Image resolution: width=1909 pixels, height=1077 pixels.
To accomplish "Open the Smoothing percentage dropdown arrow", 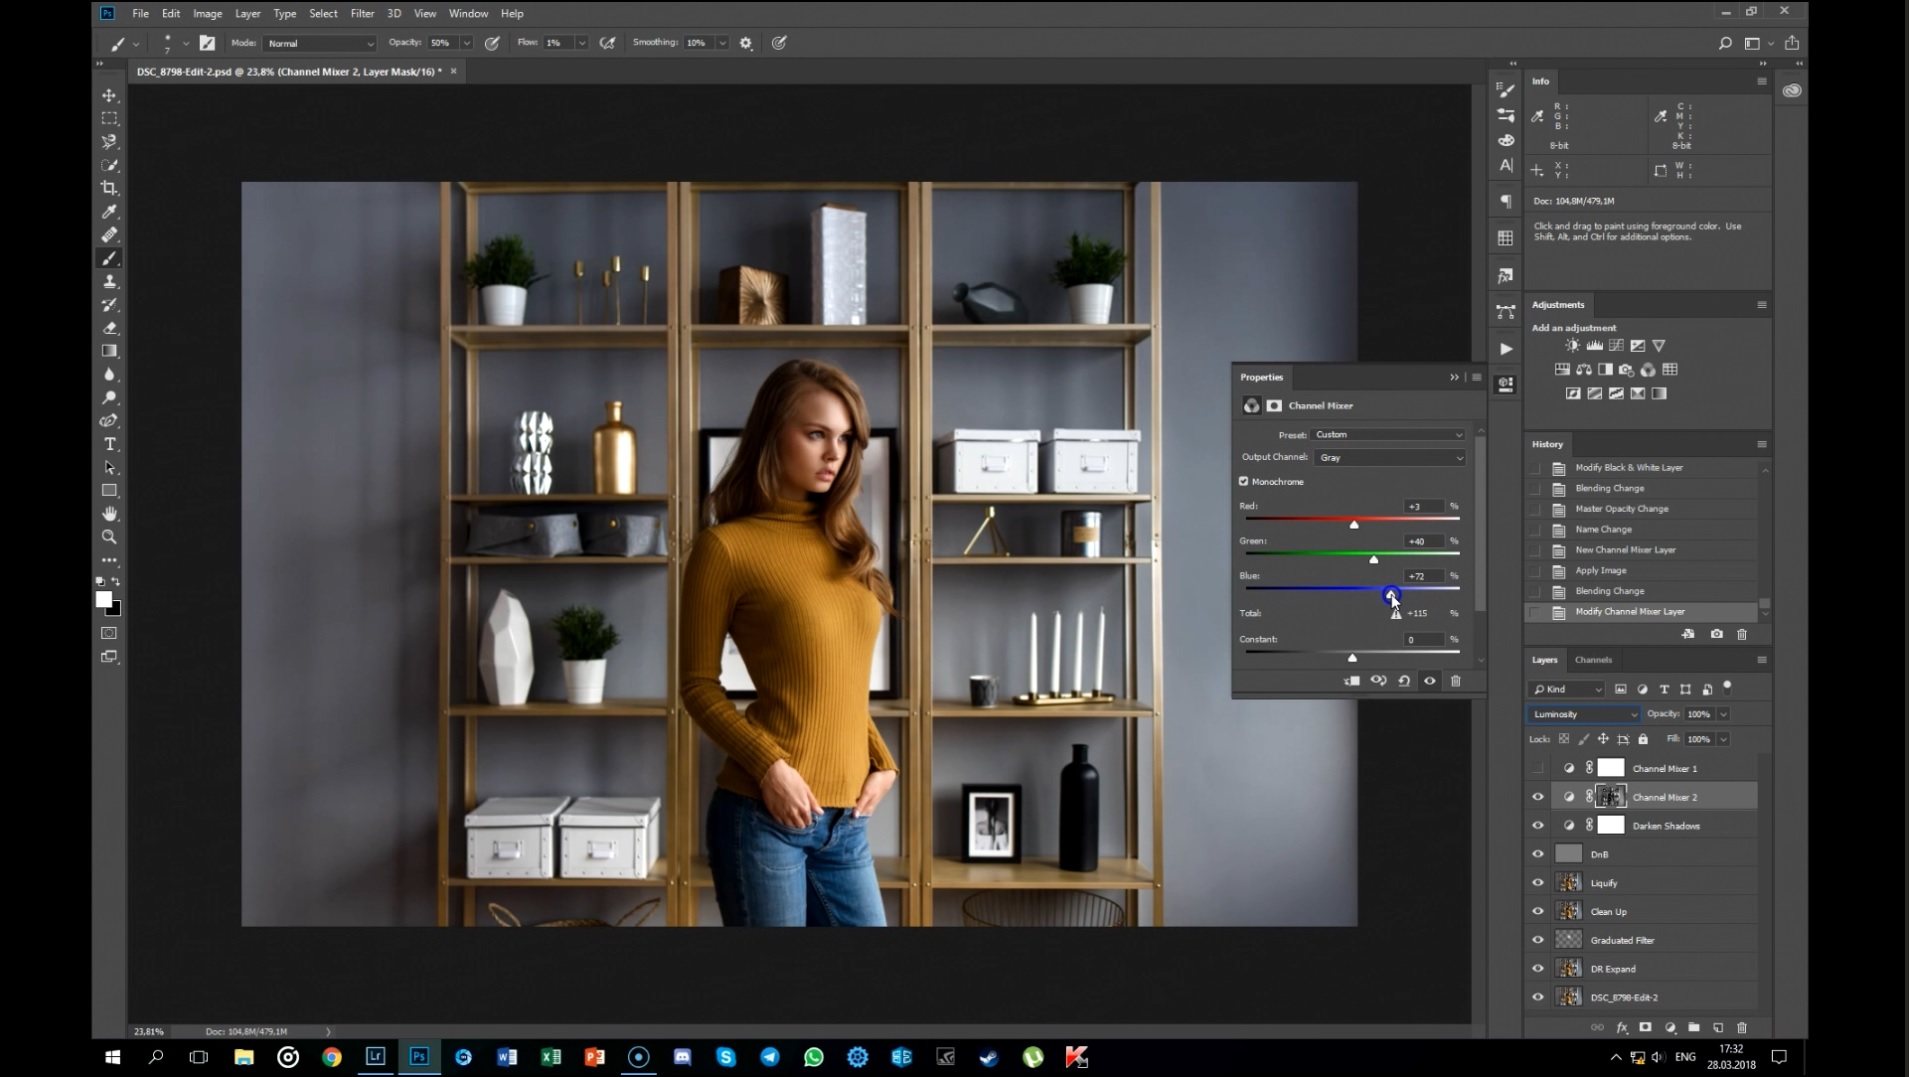I will tap(722, 43).
